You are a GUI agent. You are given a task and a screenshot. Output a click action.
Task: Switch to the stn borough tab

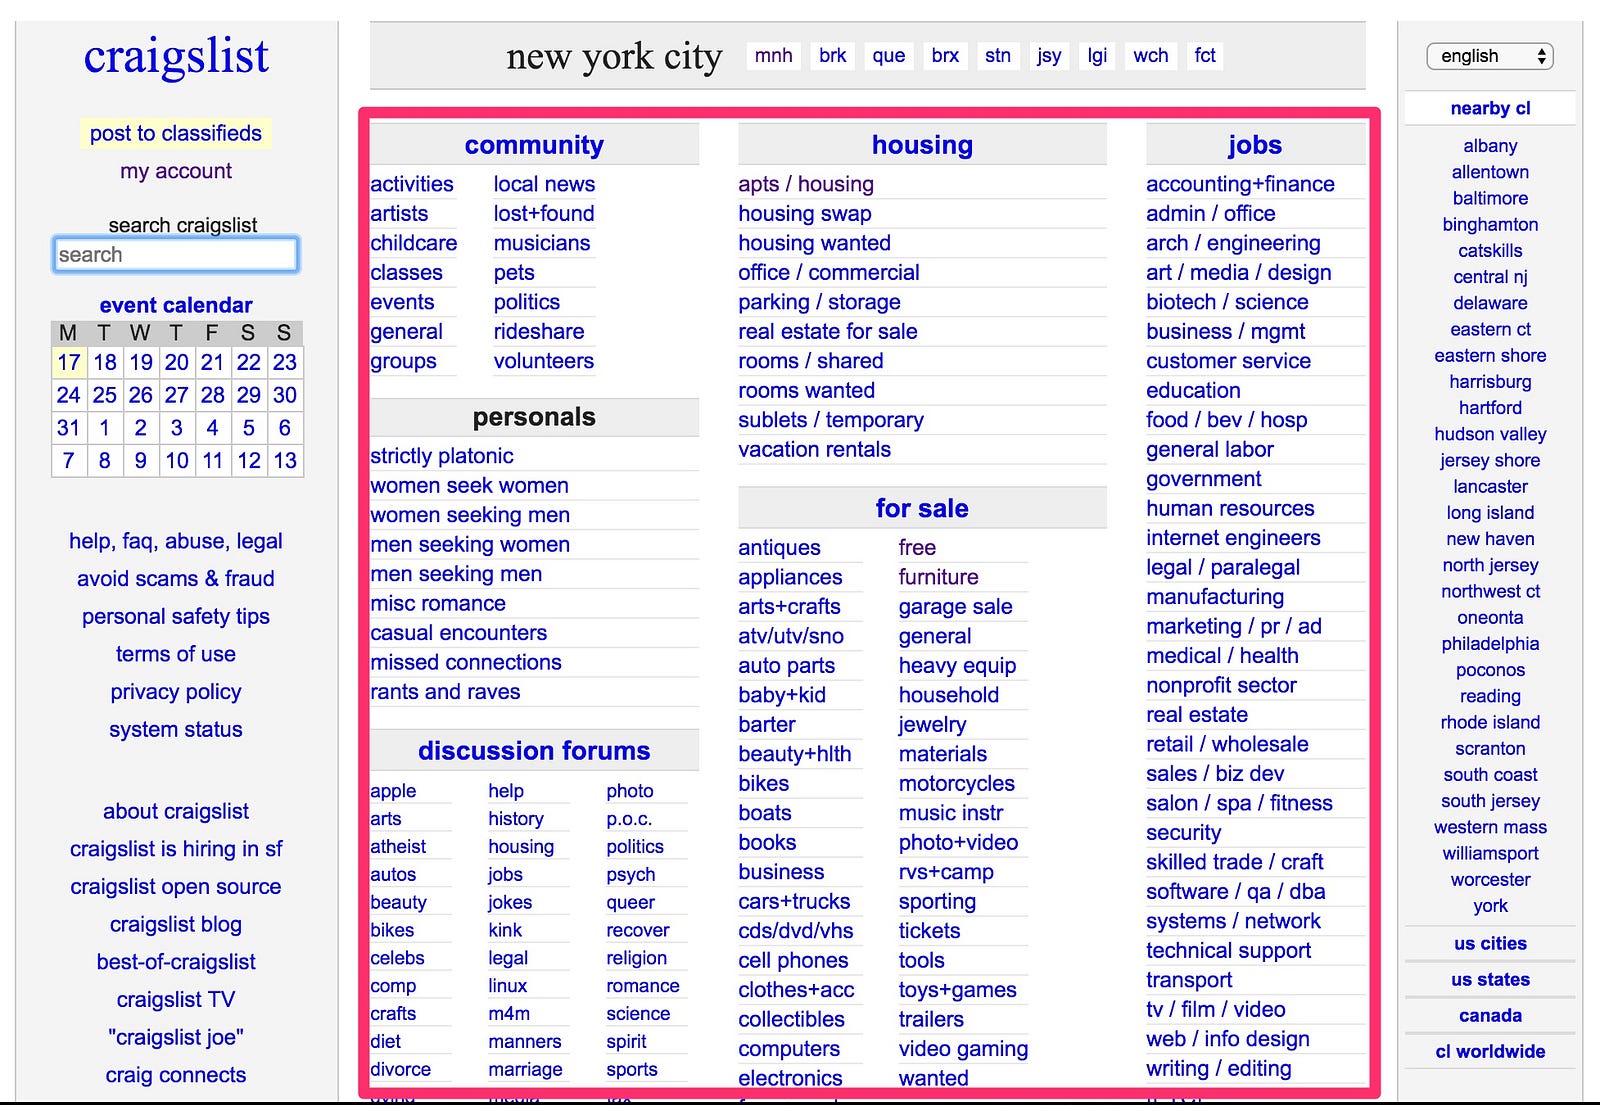tap(998, 56)
